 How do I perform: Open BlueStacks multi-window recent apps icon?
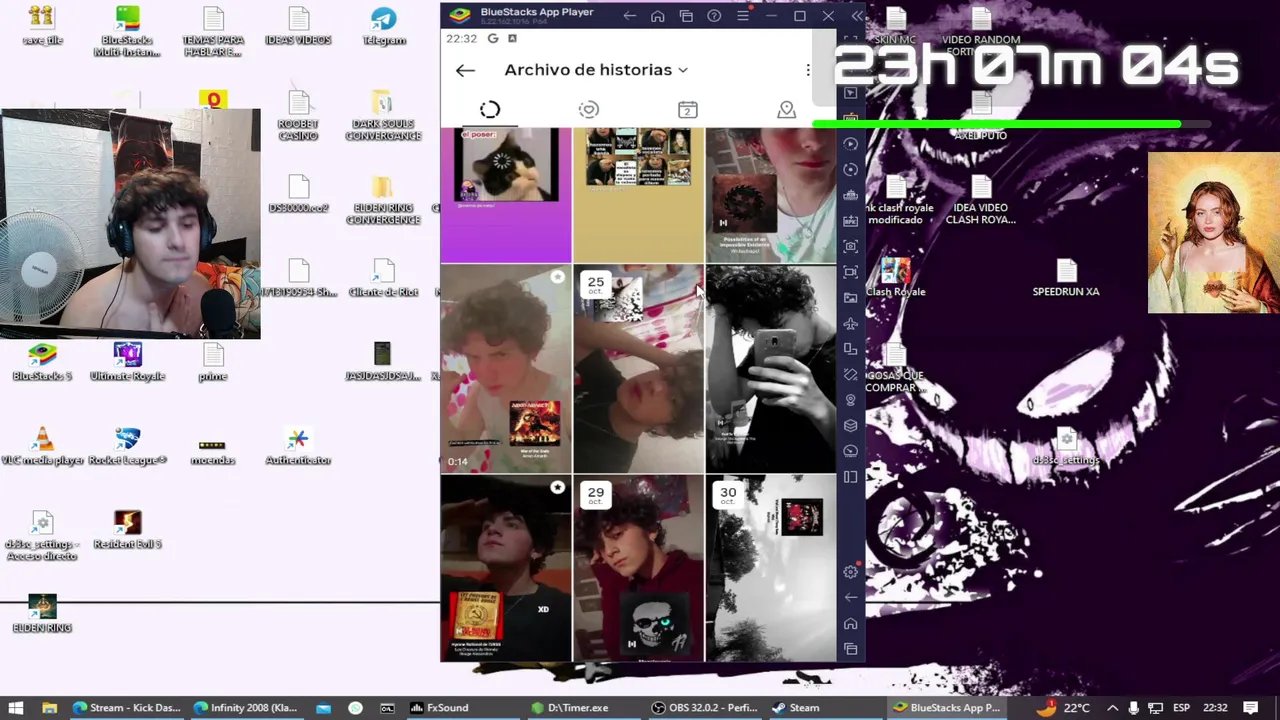686,16
